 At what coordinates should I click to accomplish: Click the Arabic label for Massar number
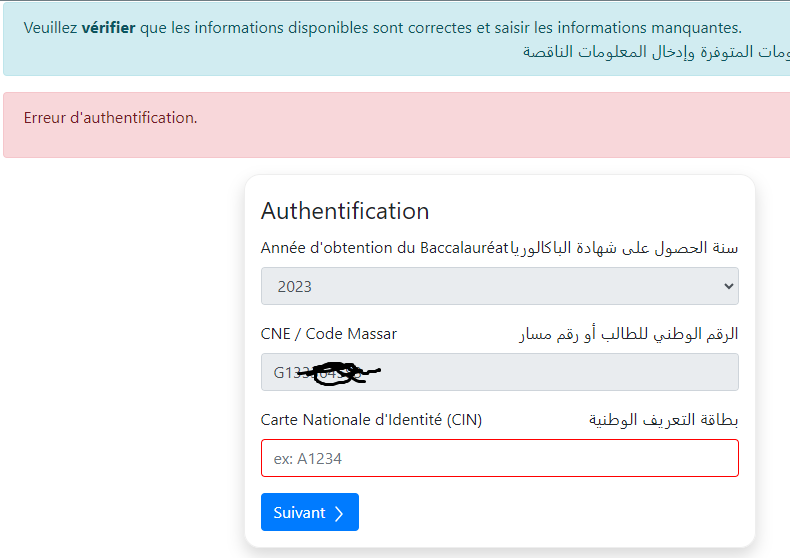[629, 334]
